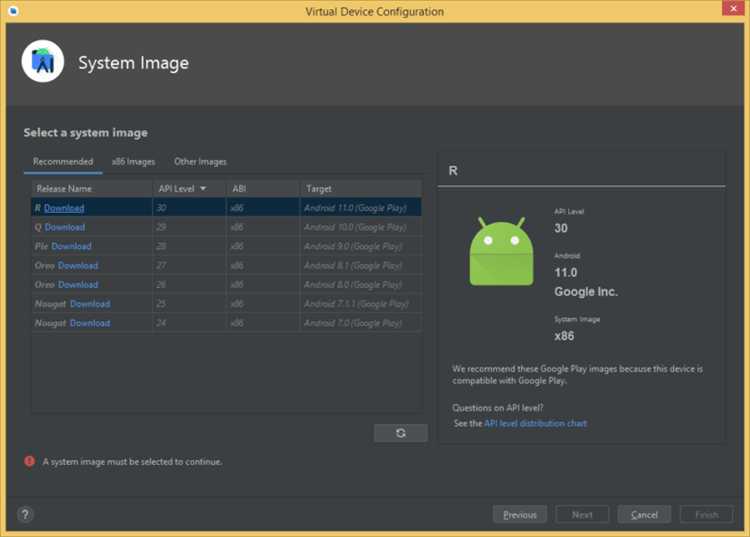The image size is (750, 537).
Task: Click the Cancel button
Action: (644, 515)
